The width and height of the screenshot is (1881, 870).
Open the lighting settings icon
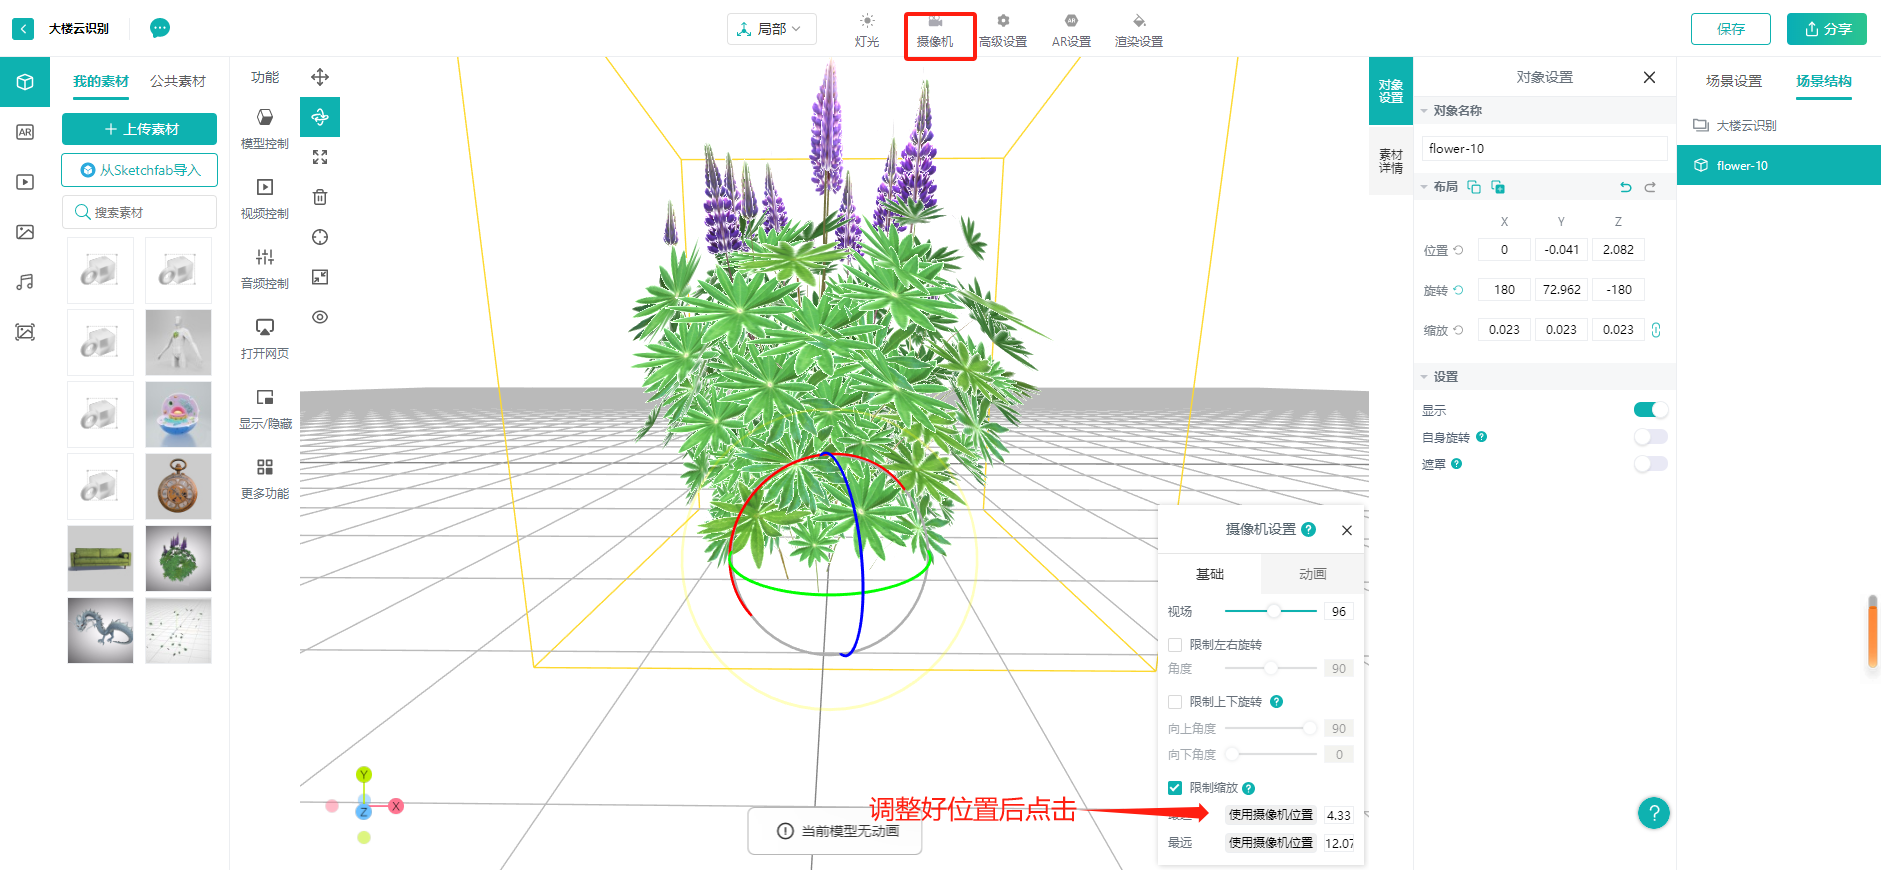(x=867, y=22)
